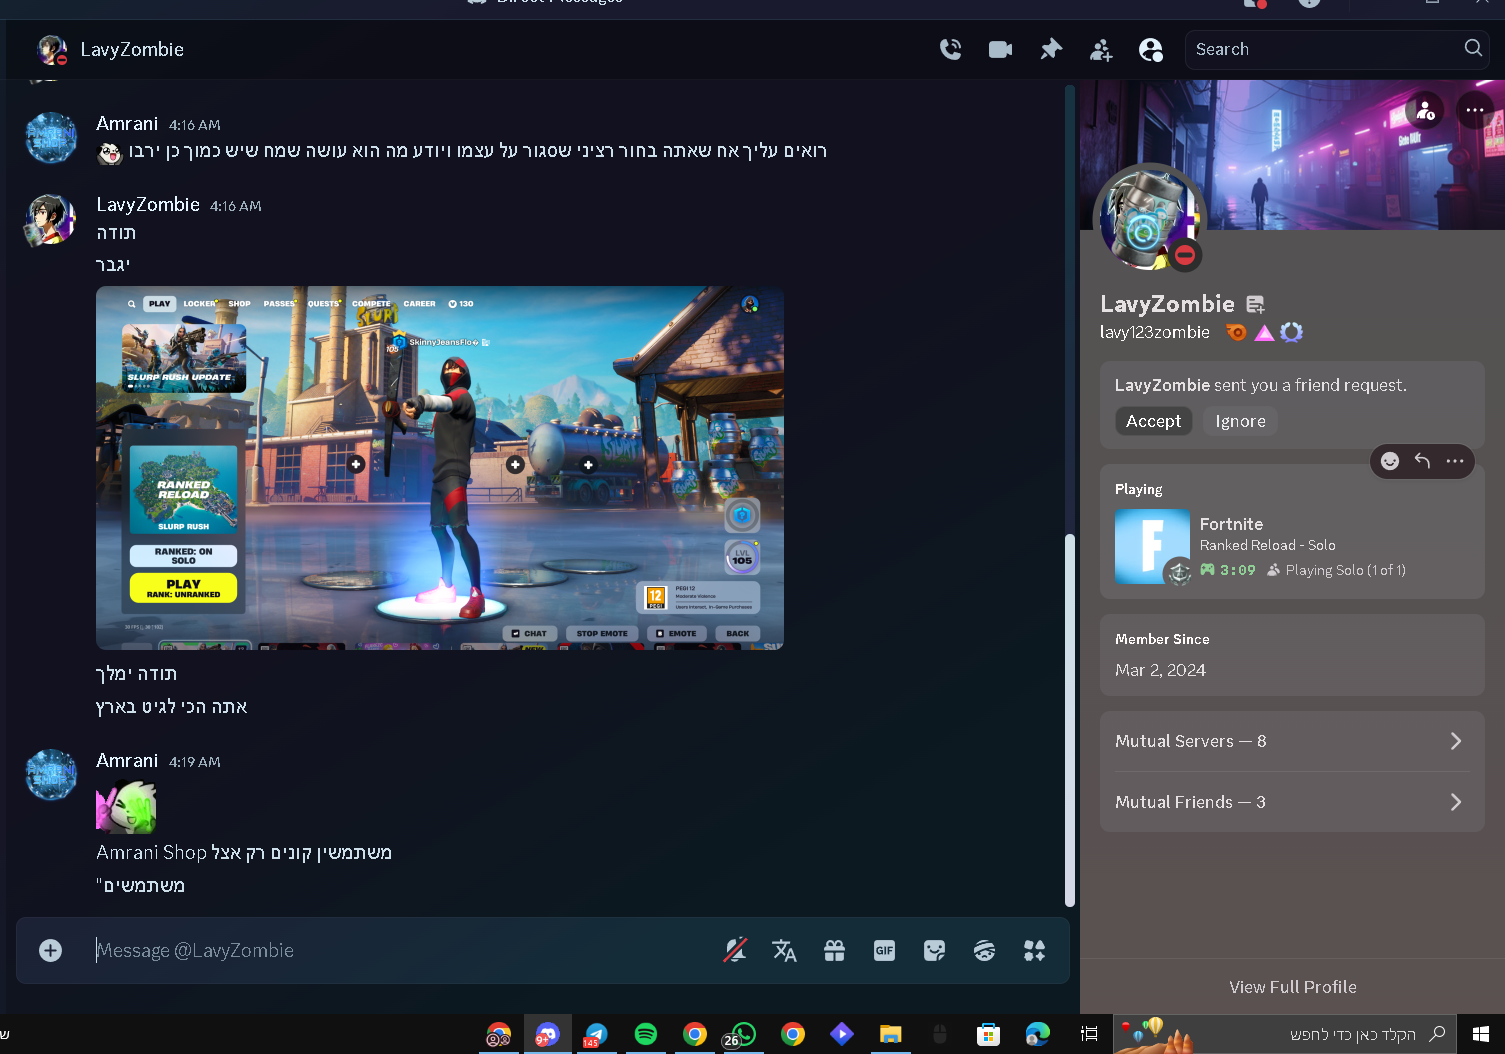The height and width of the screenshot is (1054, 1505).
Task: Open more message actions hover menu
Action: (x=1455, y=460)
